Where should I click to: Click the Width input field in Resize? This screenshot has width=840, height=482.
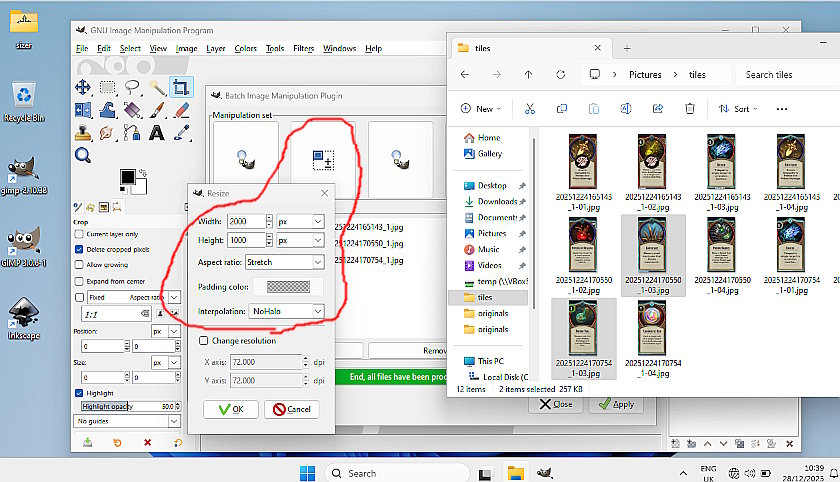[x=246, y=221]
